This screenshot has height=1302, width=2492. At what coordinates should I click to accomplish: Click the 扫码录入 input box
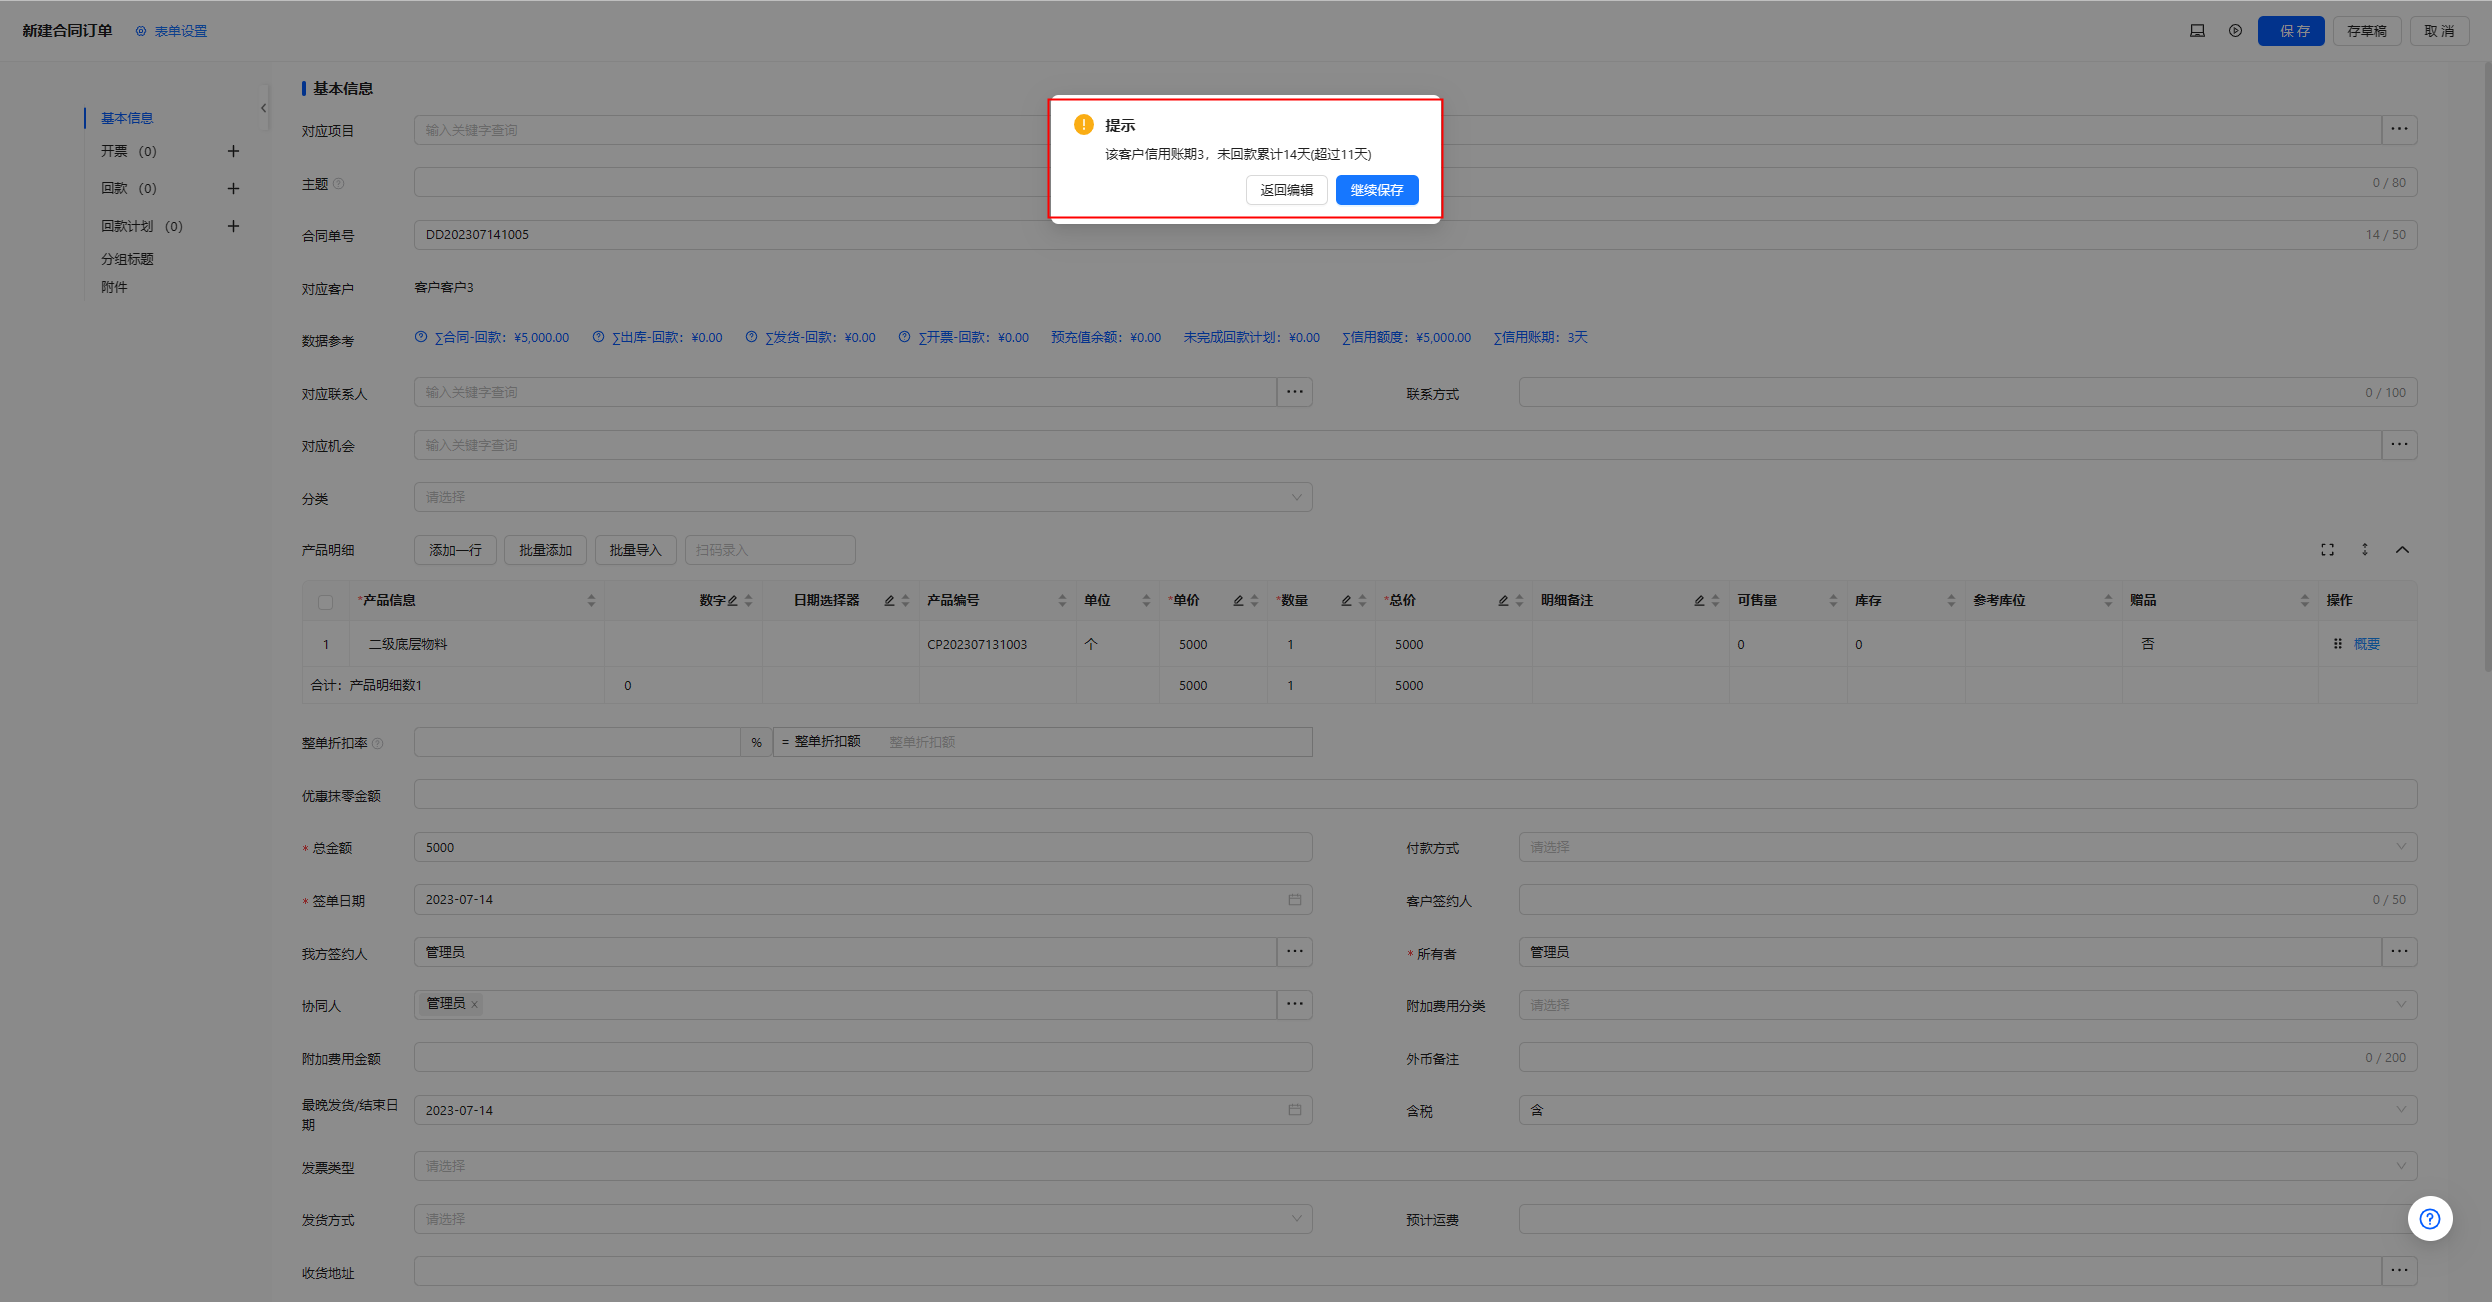click(x=770, y=550)
